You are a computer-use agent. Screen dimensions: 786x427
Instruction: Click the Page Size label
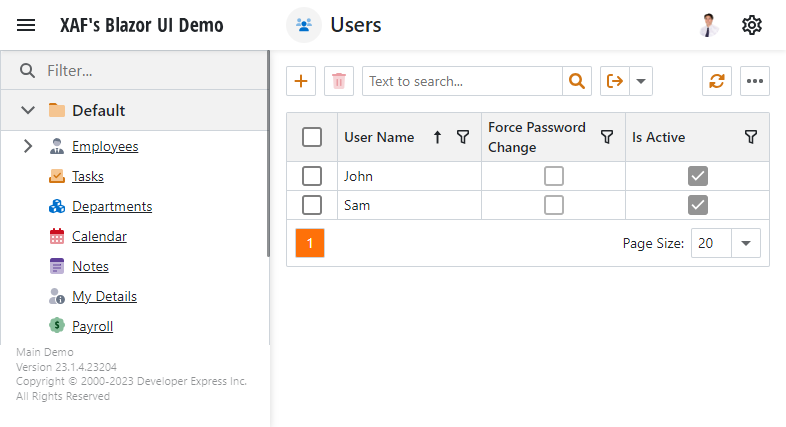point(653,243)
